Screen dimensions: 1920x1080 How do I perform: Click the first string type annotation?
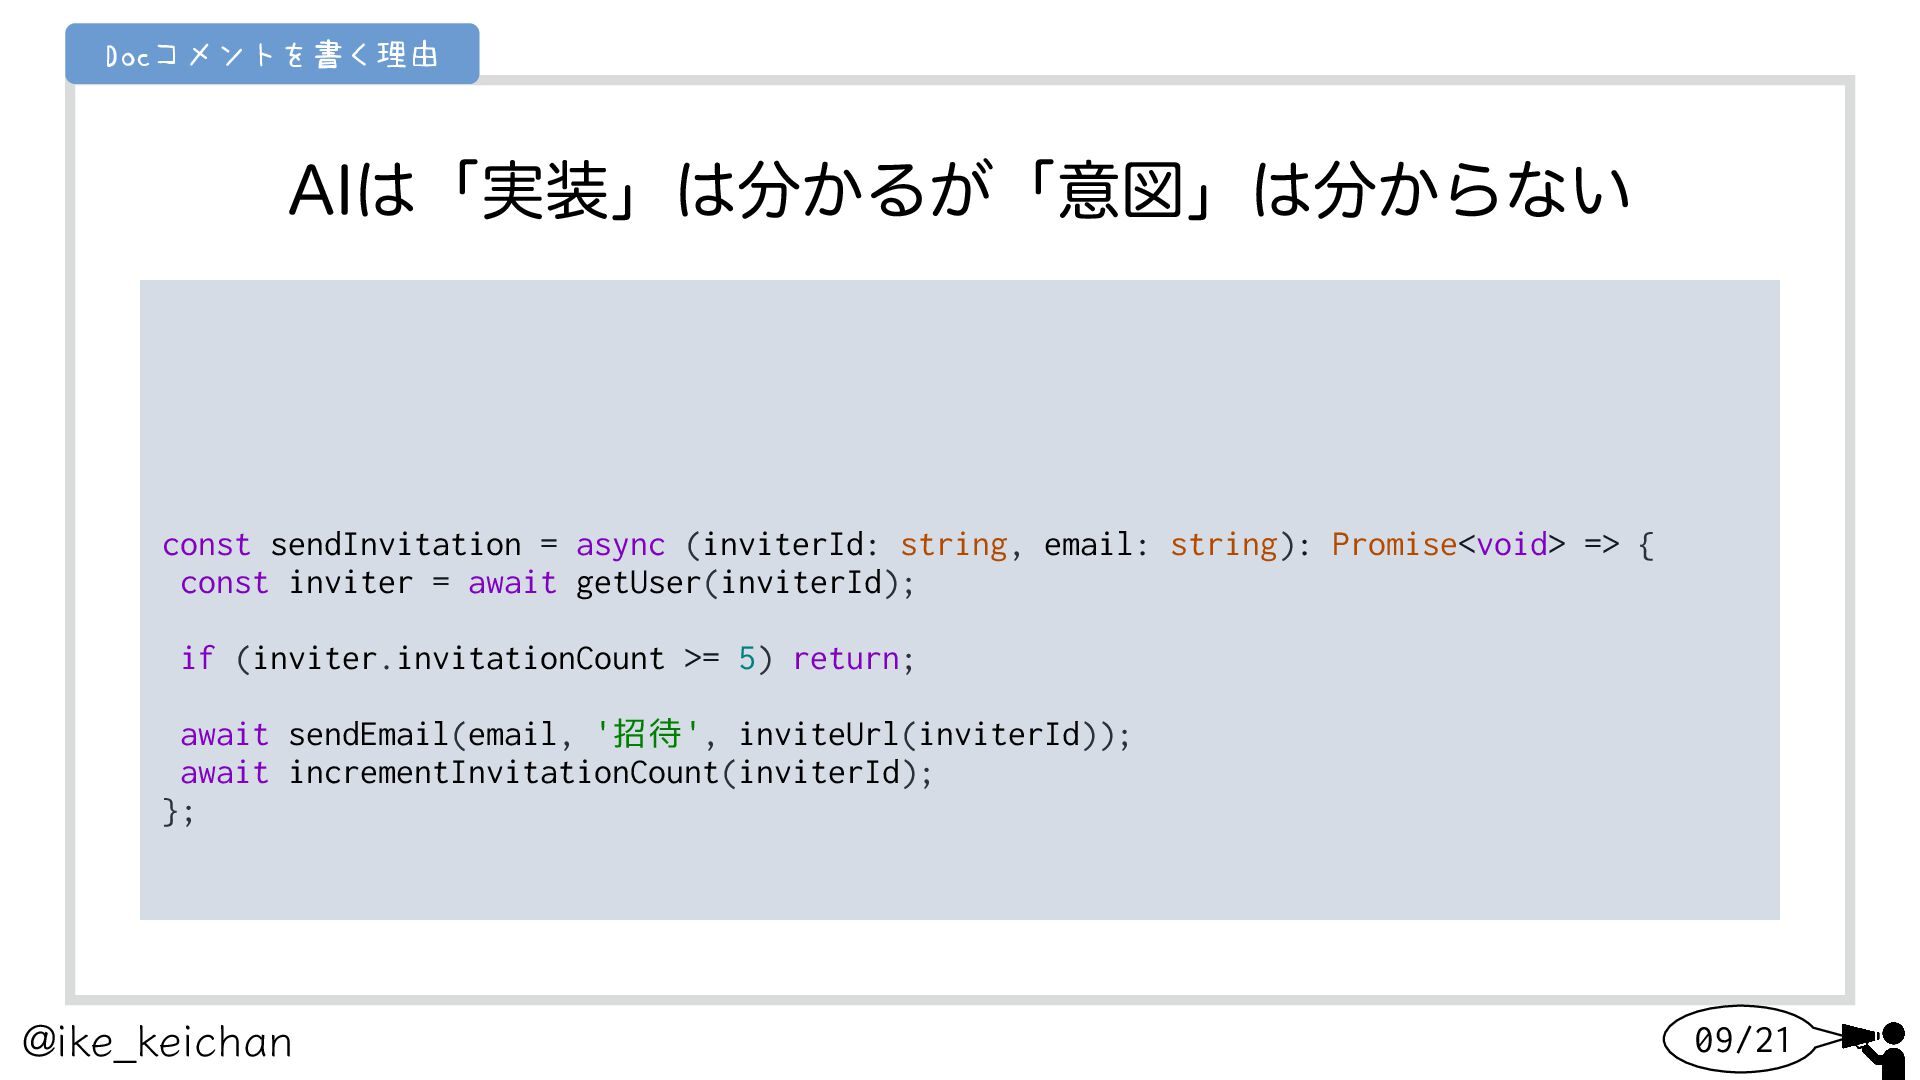pos(953,545)
